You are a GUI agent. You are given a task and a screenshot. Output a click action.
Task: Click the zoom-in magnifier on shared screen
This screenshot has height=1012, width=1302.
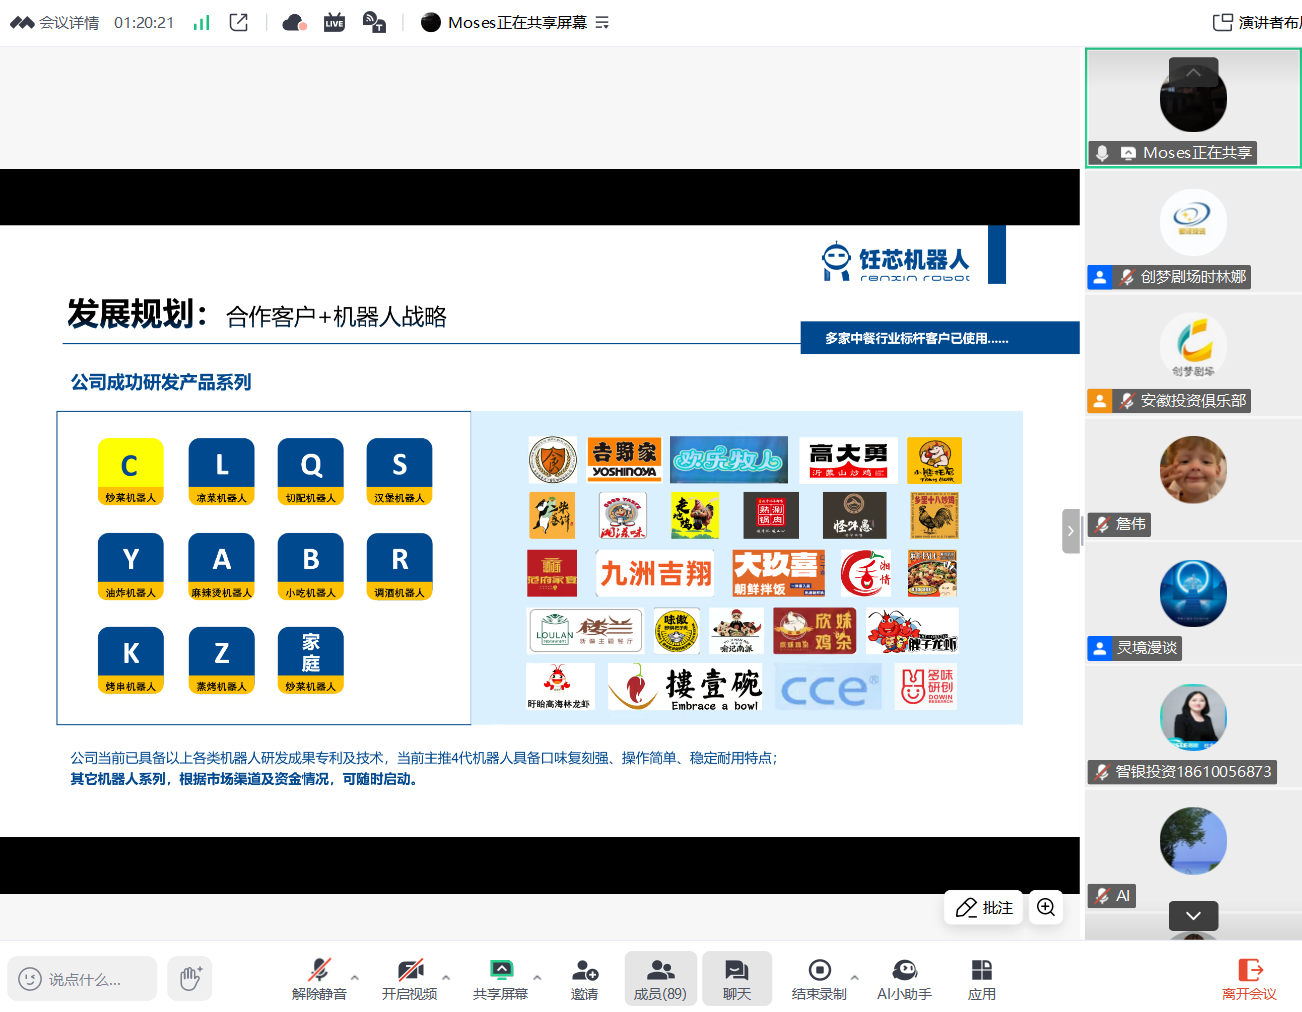[x=1046, y=907]
